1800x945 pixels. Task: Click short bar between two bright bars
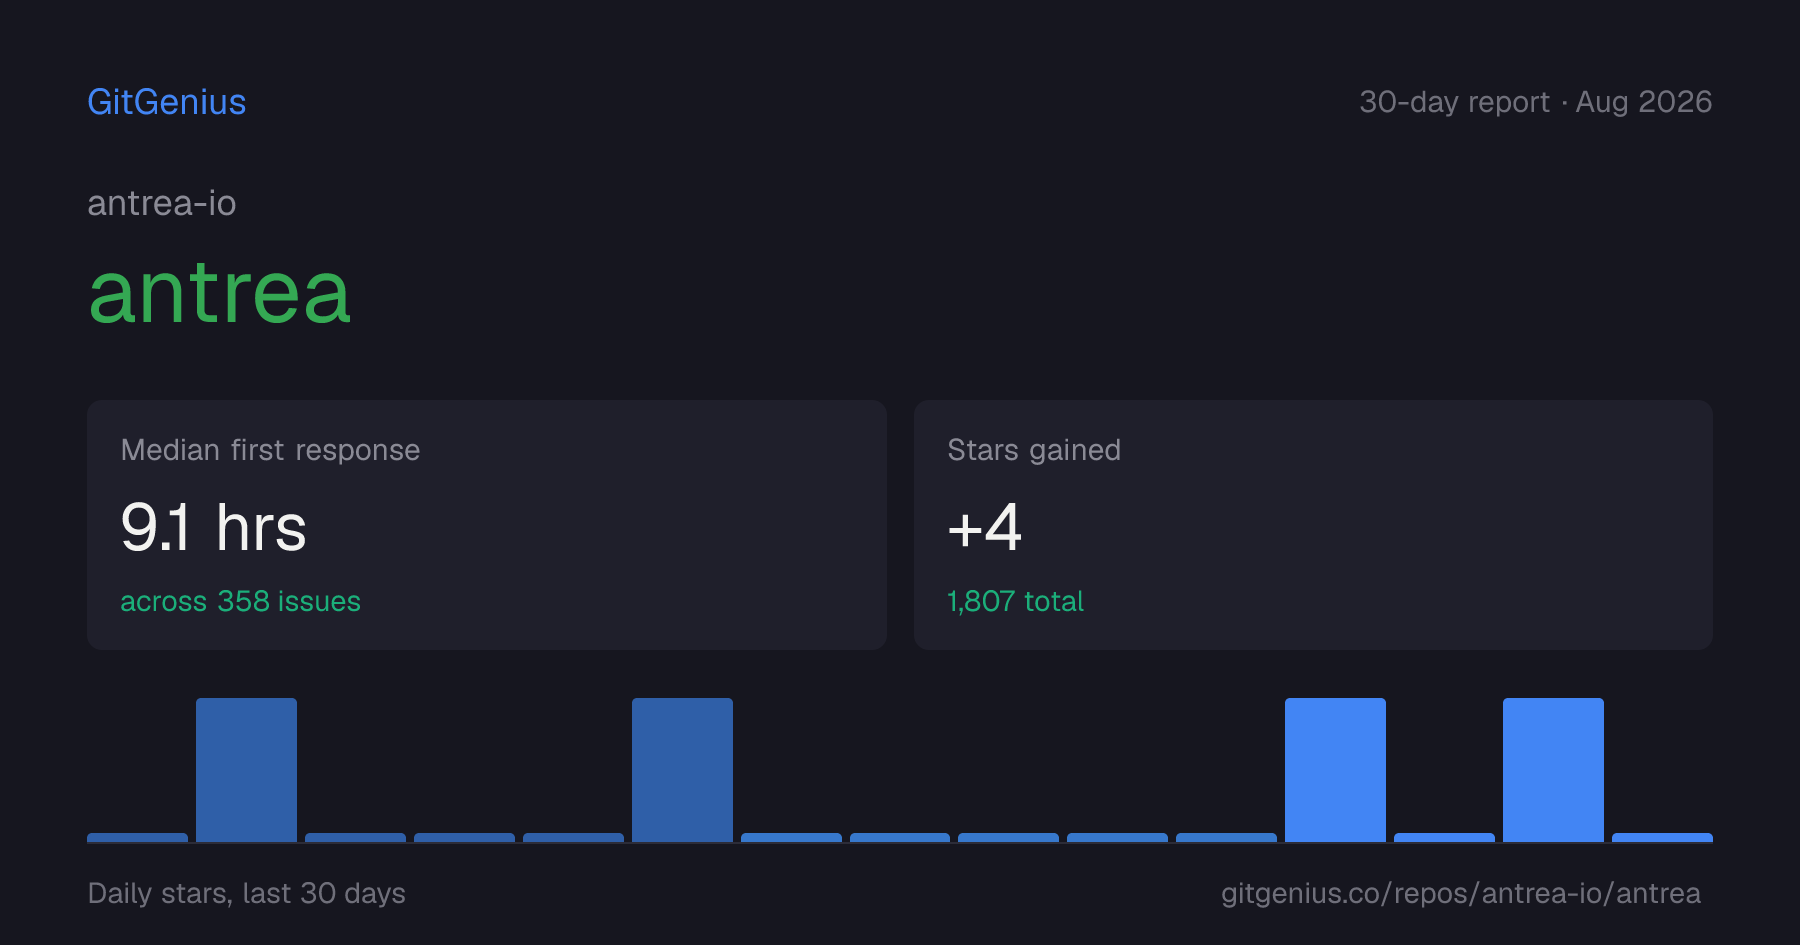click(1444, 838)
